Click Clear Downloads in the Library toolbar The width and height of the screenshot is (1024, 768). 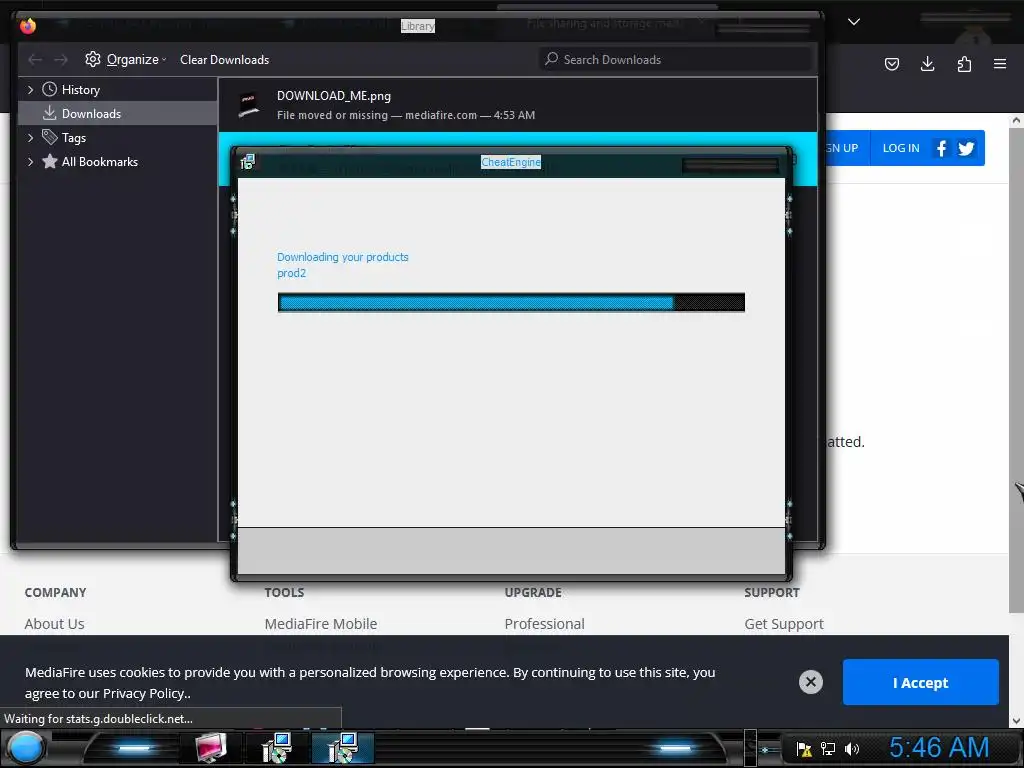(224, 59)
